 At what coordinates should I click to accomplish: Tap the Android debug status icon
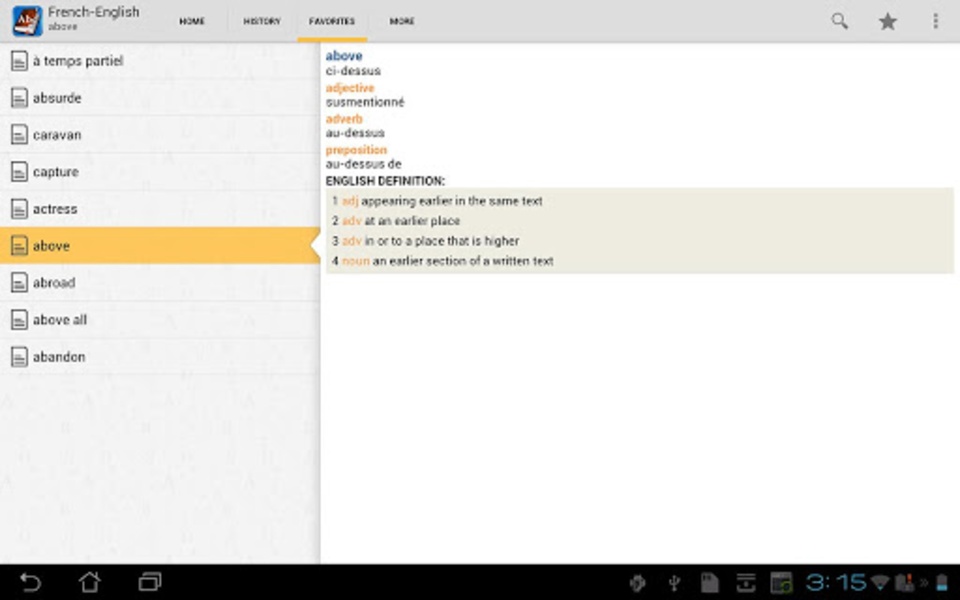coord(637,583)
